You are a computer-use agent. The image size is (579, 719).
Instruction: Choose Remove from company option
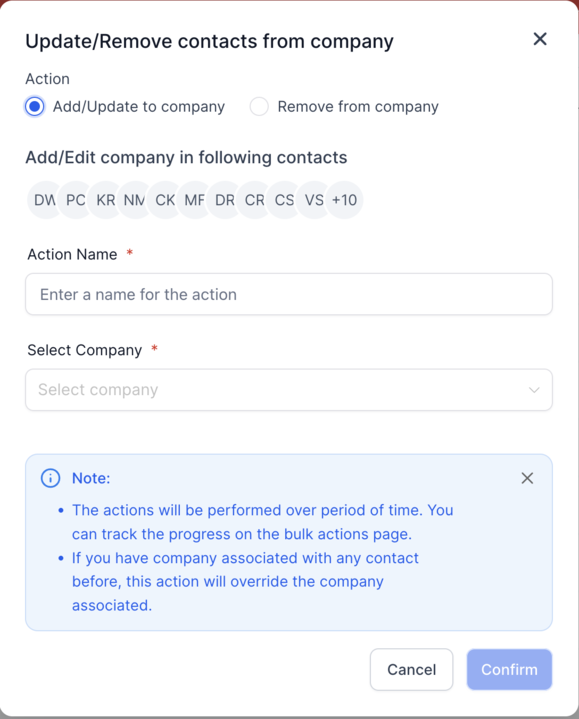(259, 106)
